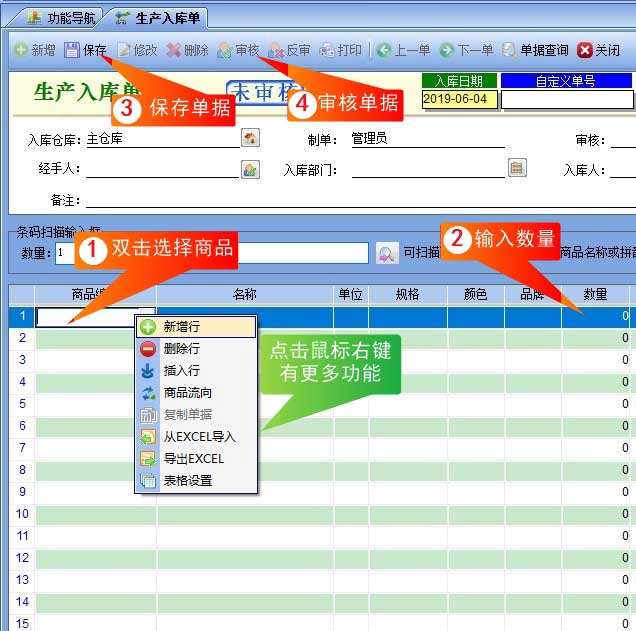The height and width of the screenshot is (631, 636).
Task: Choose 商品流向 in context menu
Action: (196, 393)
